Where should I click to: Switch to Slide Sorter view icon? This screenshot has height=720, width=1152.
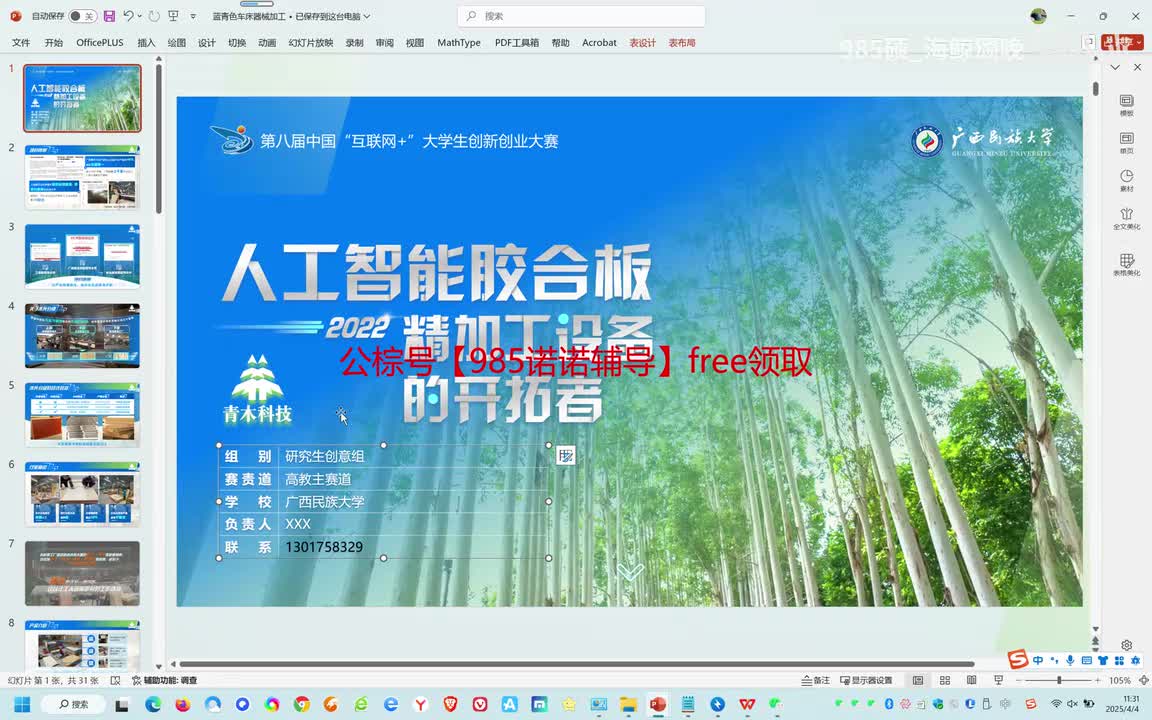(945, 680)
